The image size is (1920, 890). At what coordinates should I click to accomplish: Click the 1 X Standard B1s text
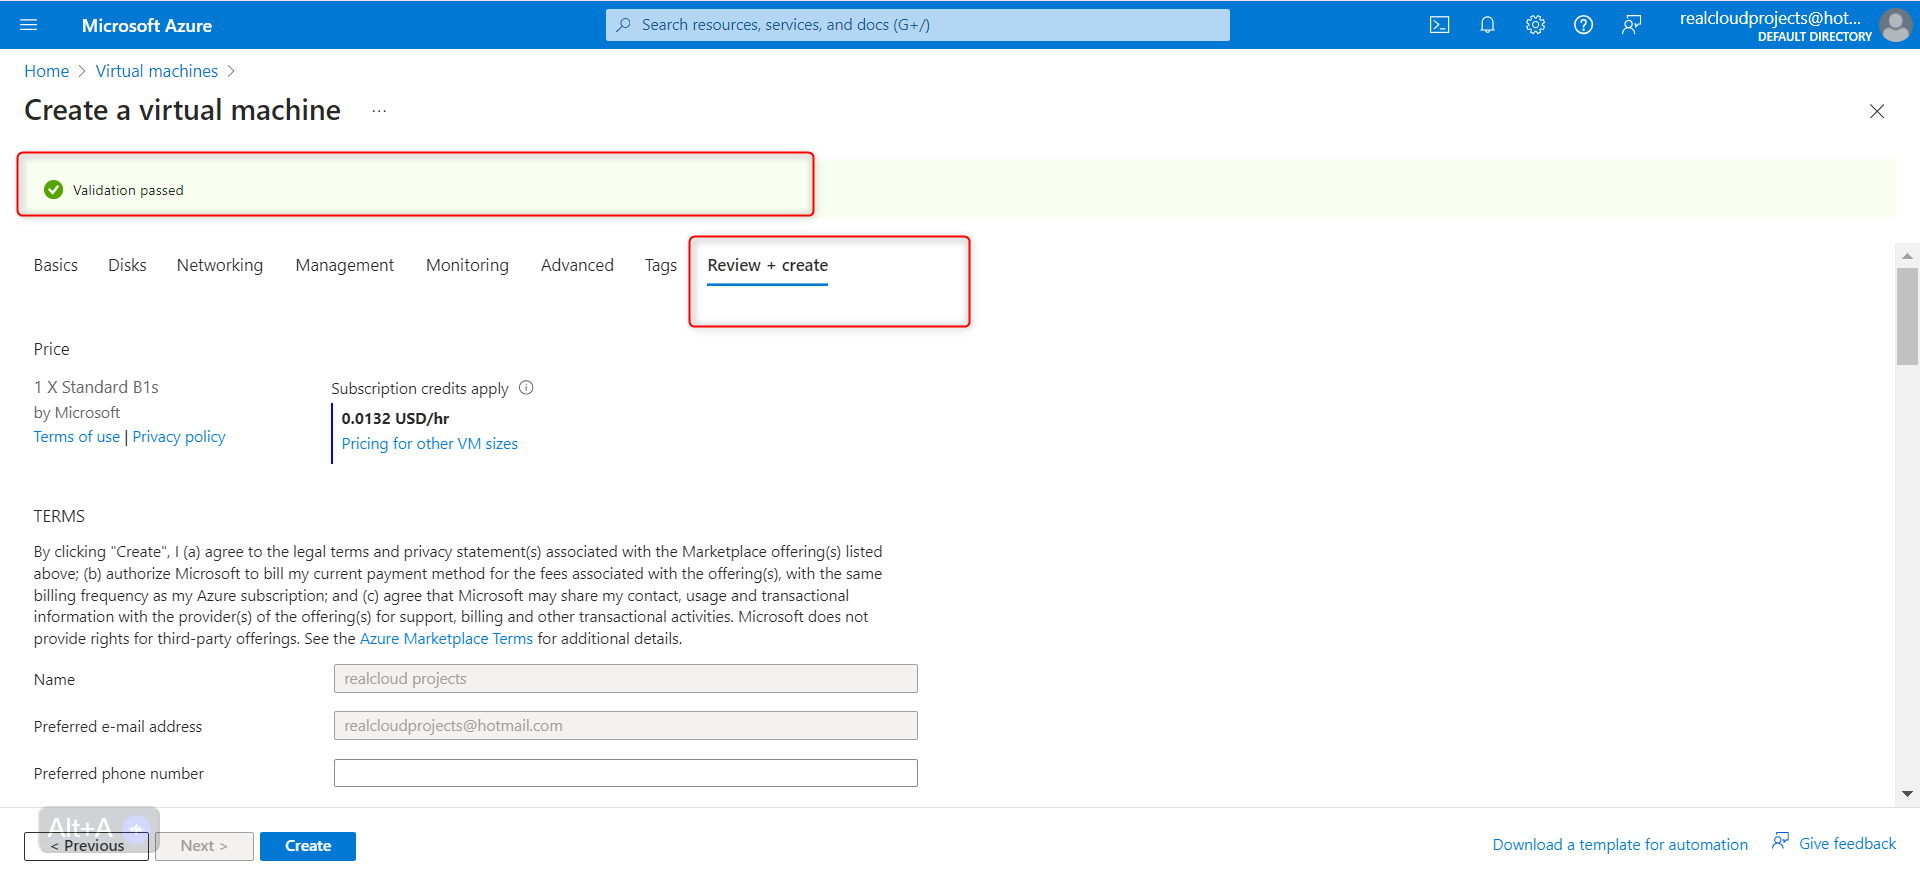point(96,387)
